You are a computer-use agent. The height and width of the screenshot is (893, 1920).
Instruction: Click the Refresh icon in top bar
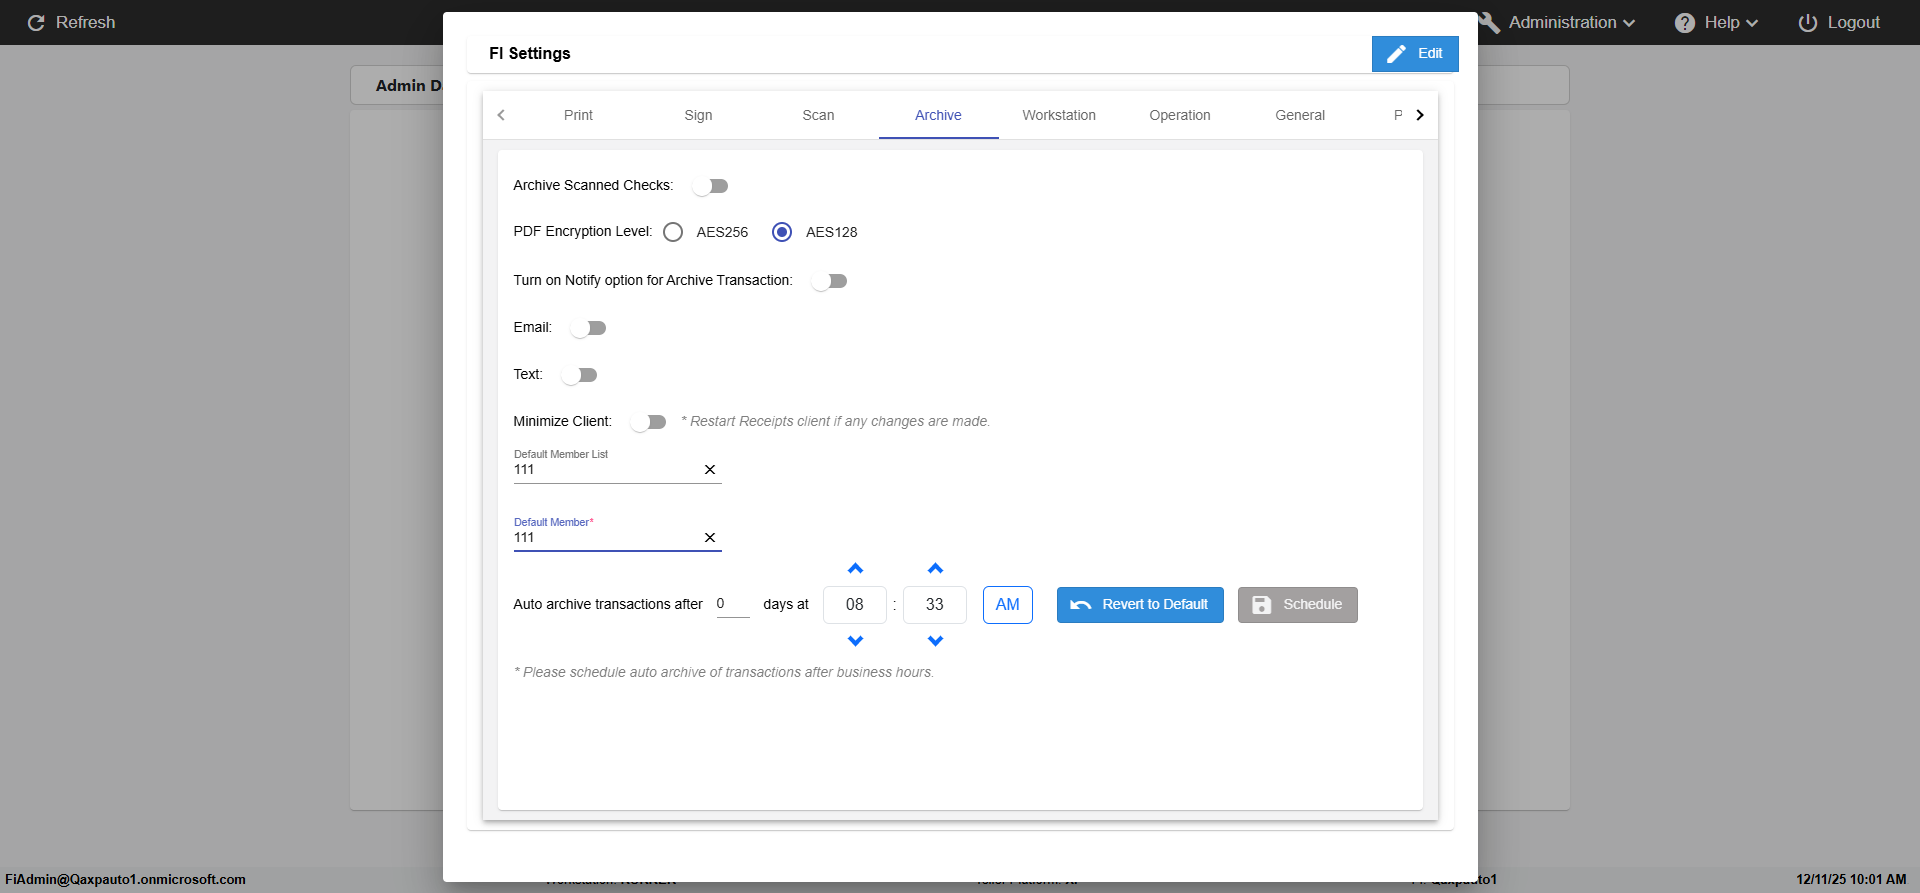(x=36, y=23)
